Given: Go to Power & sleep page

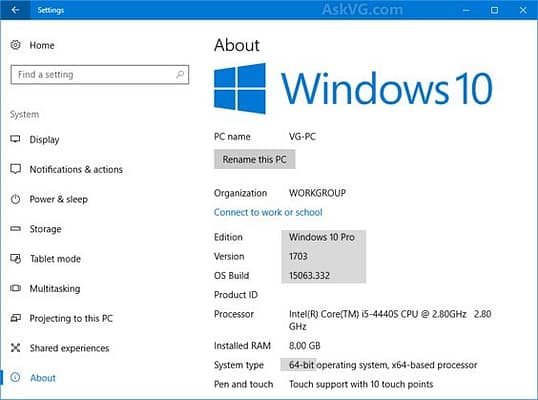Looking at the screenshot, I should point(59,199).
